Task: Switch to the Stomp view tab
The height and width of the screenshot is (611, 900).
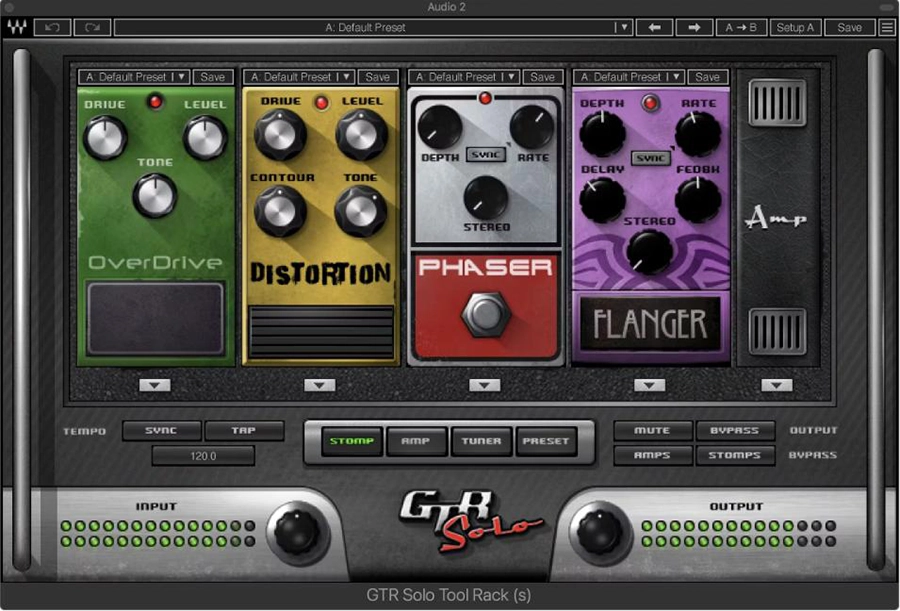Action: (x=352, y=441)
